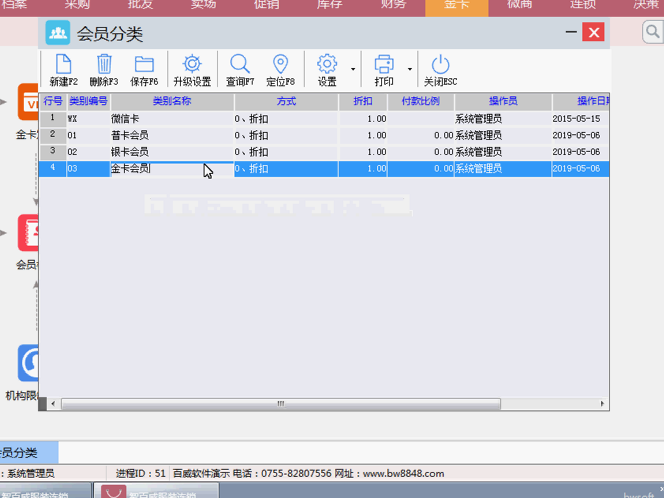Click the 会员分类 window title icon
Screen dimensions: 664x498
[58, 33]
